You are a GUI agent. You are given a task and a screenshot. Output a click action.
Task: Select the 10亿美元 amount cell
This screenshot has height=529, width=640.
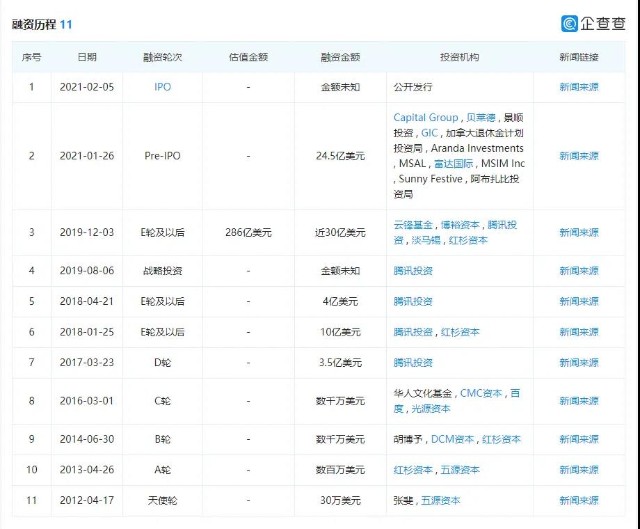[340, 332]
